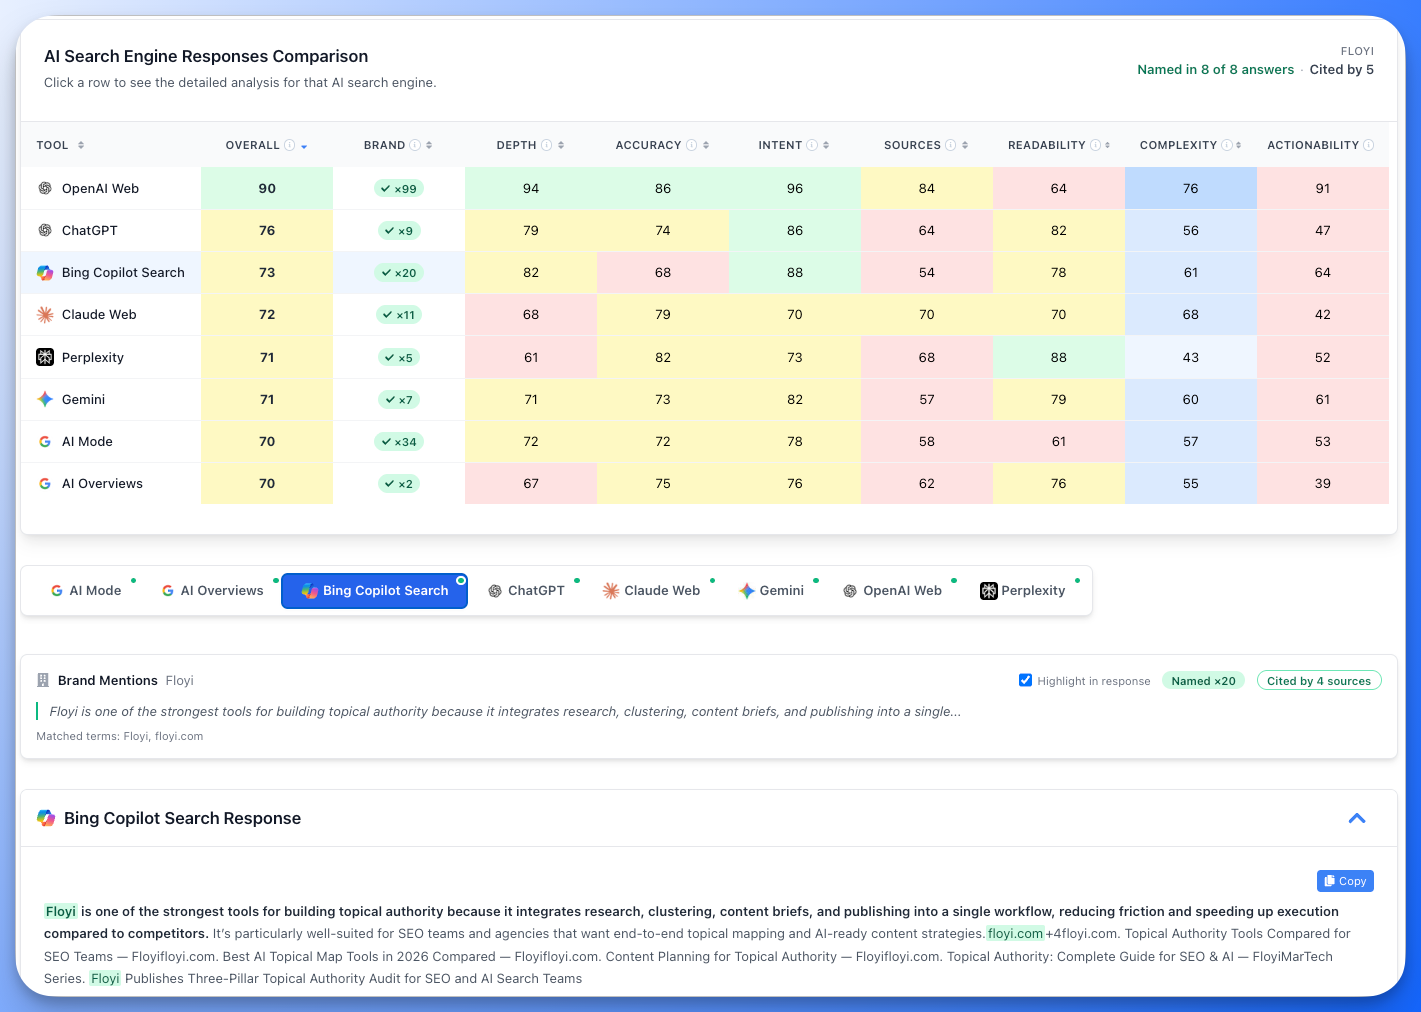1421x1012 pixels.
Task: Sort table by BRAND column arrows
Action: pyautogui.click(x=429, y=145)
